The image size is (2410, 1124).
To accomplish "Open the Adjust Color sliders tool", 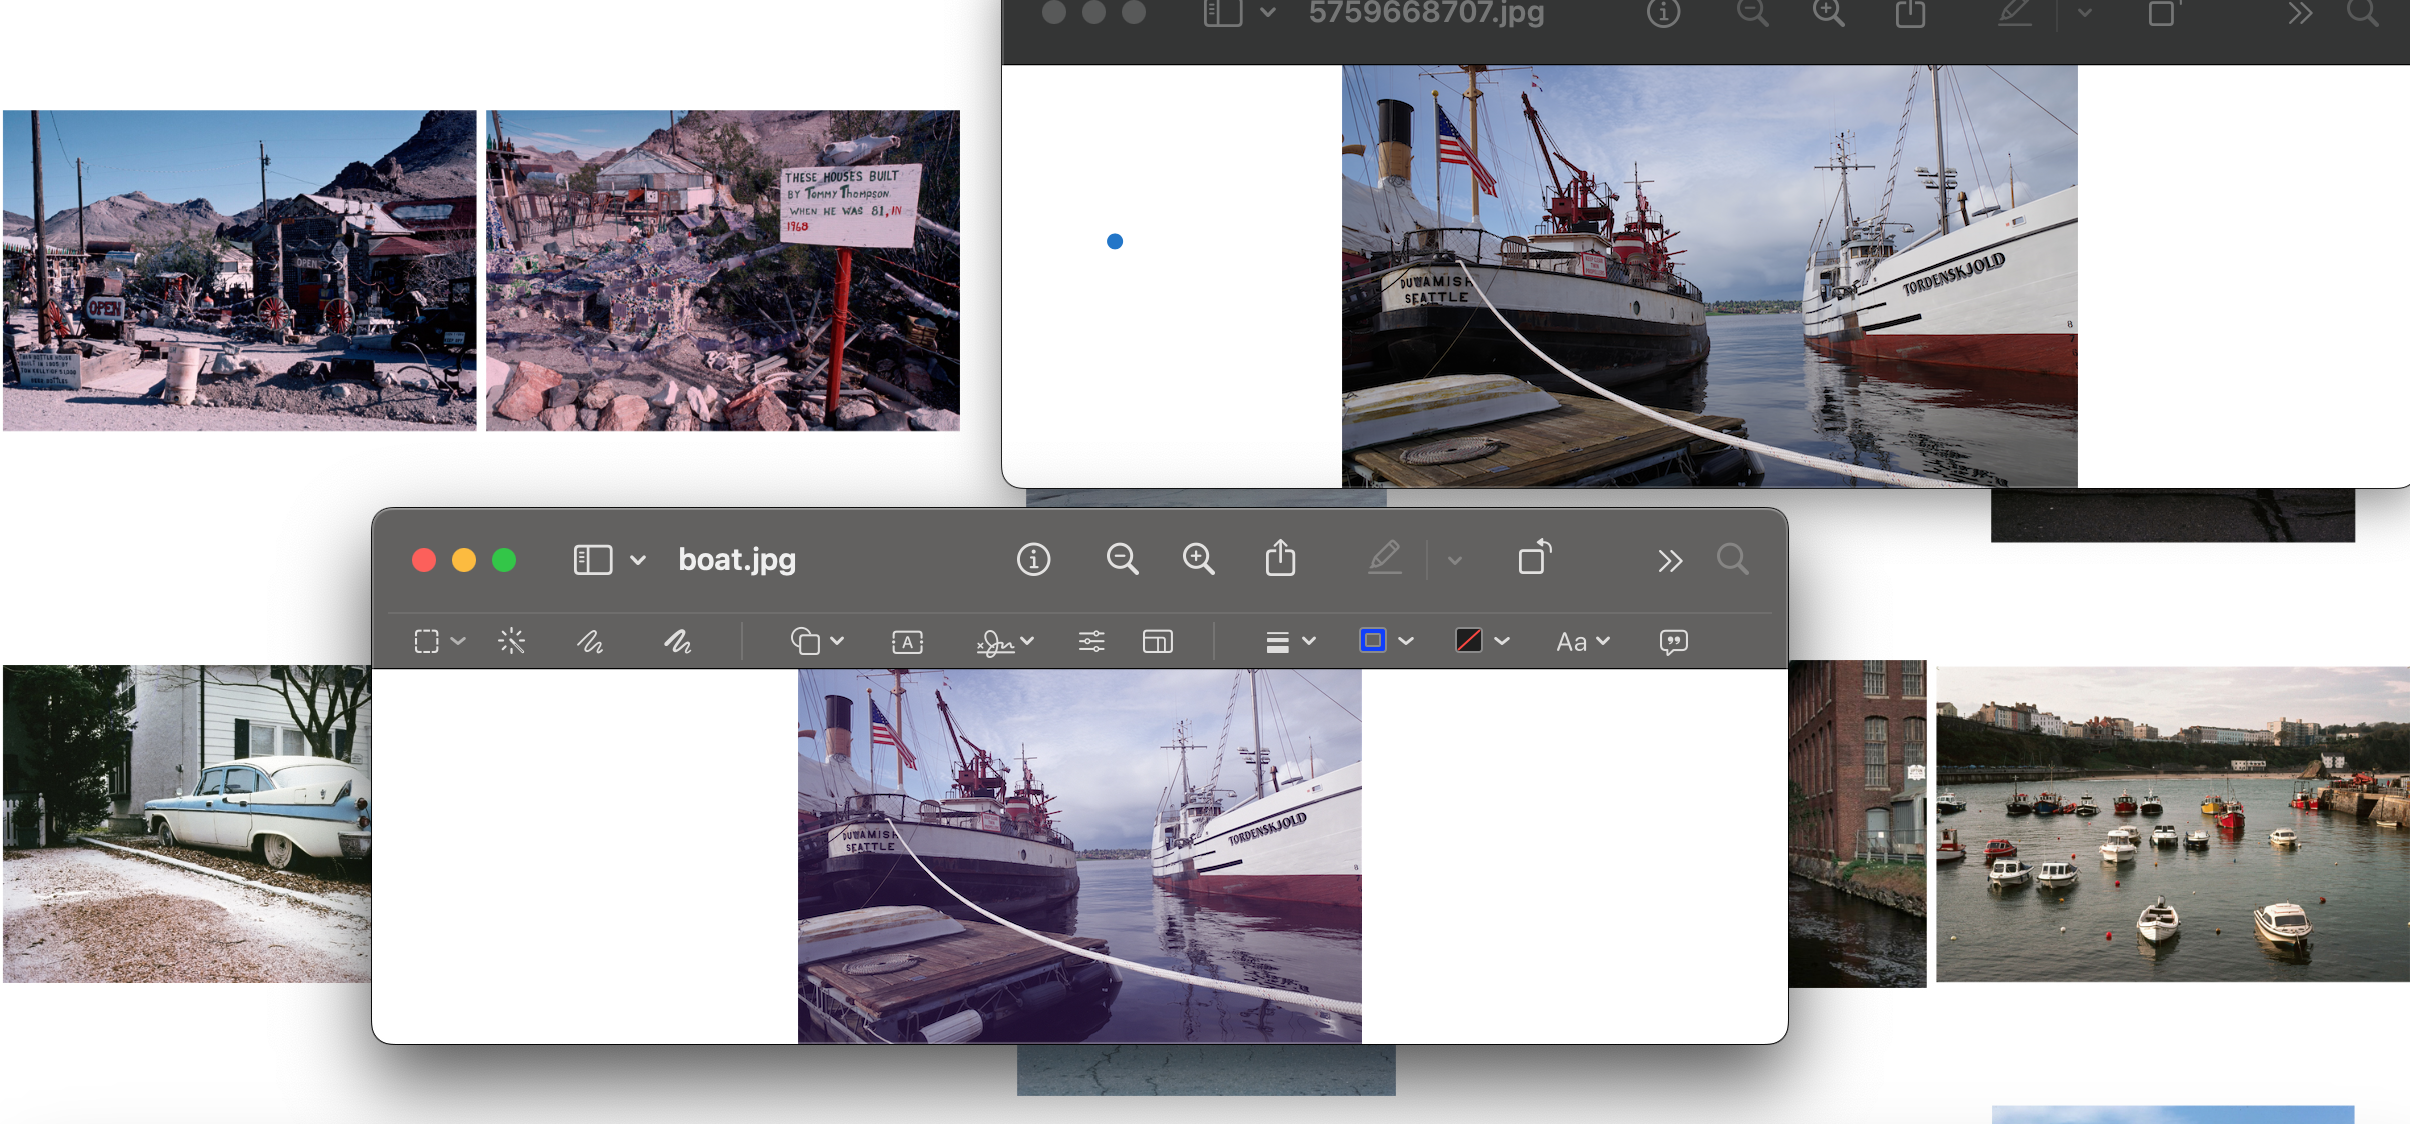I will click(x=1091, y=641).
